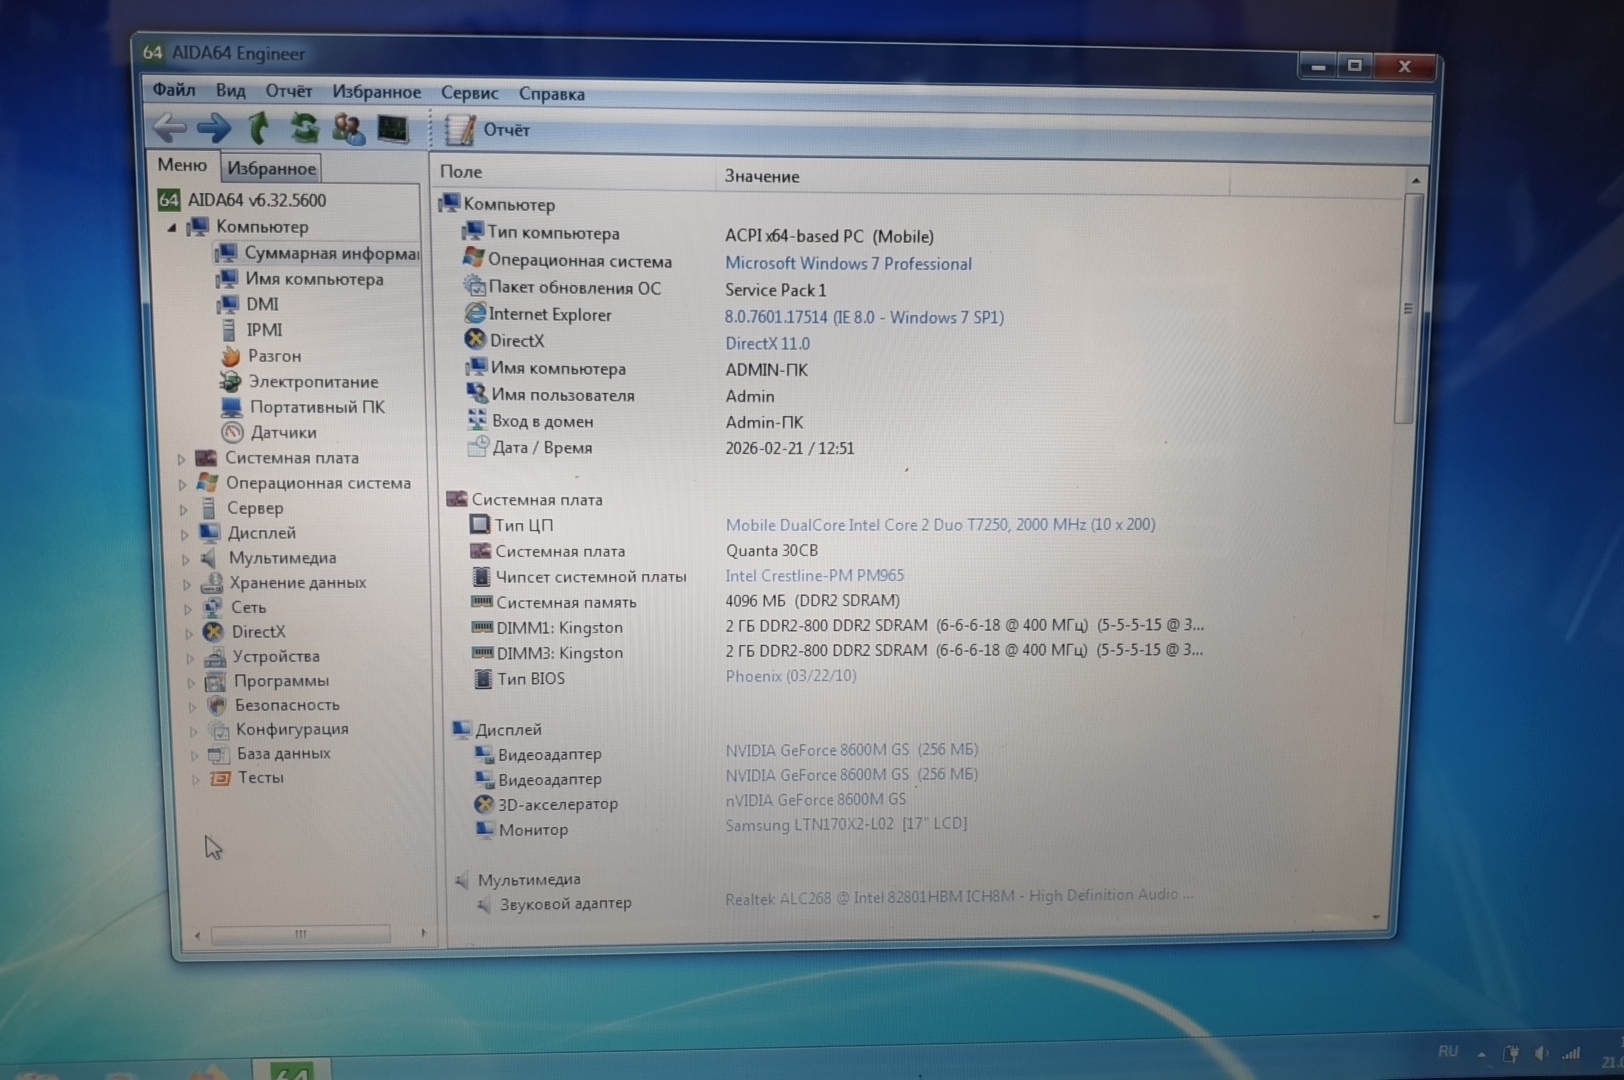Click the monitor diagnostics toolbar icon
Screen dimensions: 1624x1080
[393, 129]
